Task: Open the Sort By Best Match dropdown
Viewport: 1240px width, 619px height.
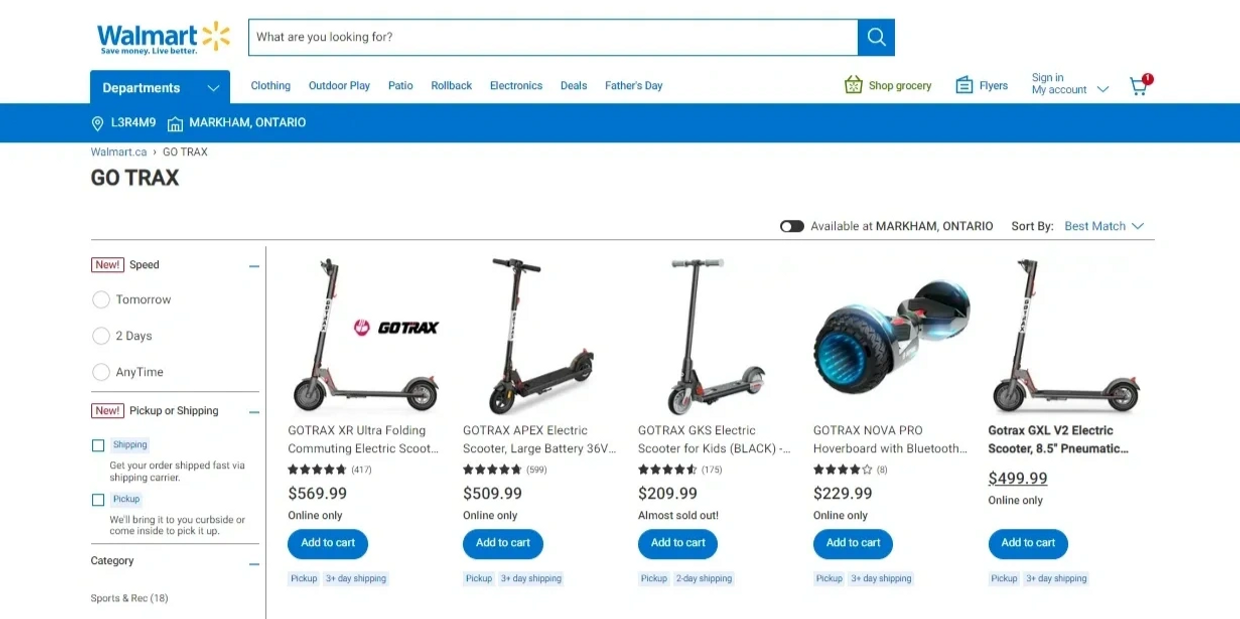Action: [x=1103, y=226]
